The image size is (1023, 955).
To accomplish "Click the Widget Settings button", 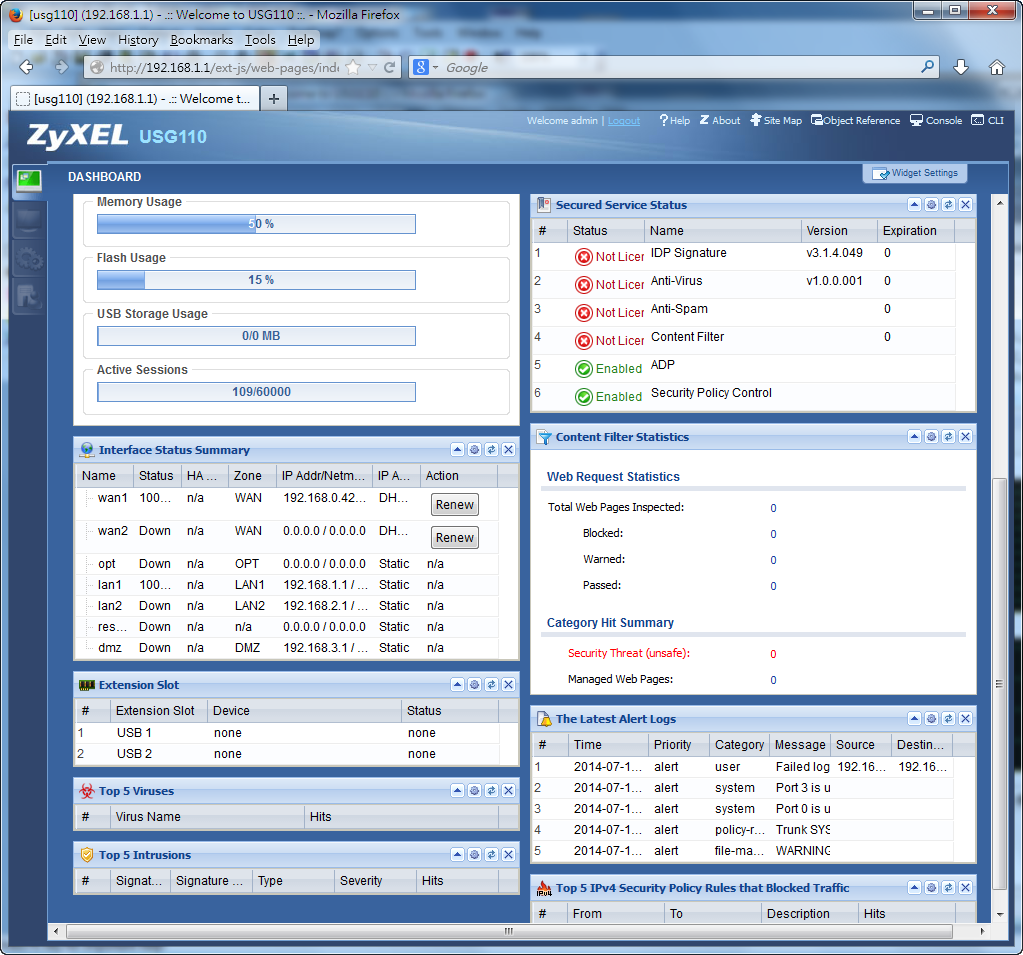I will [915, 173].
